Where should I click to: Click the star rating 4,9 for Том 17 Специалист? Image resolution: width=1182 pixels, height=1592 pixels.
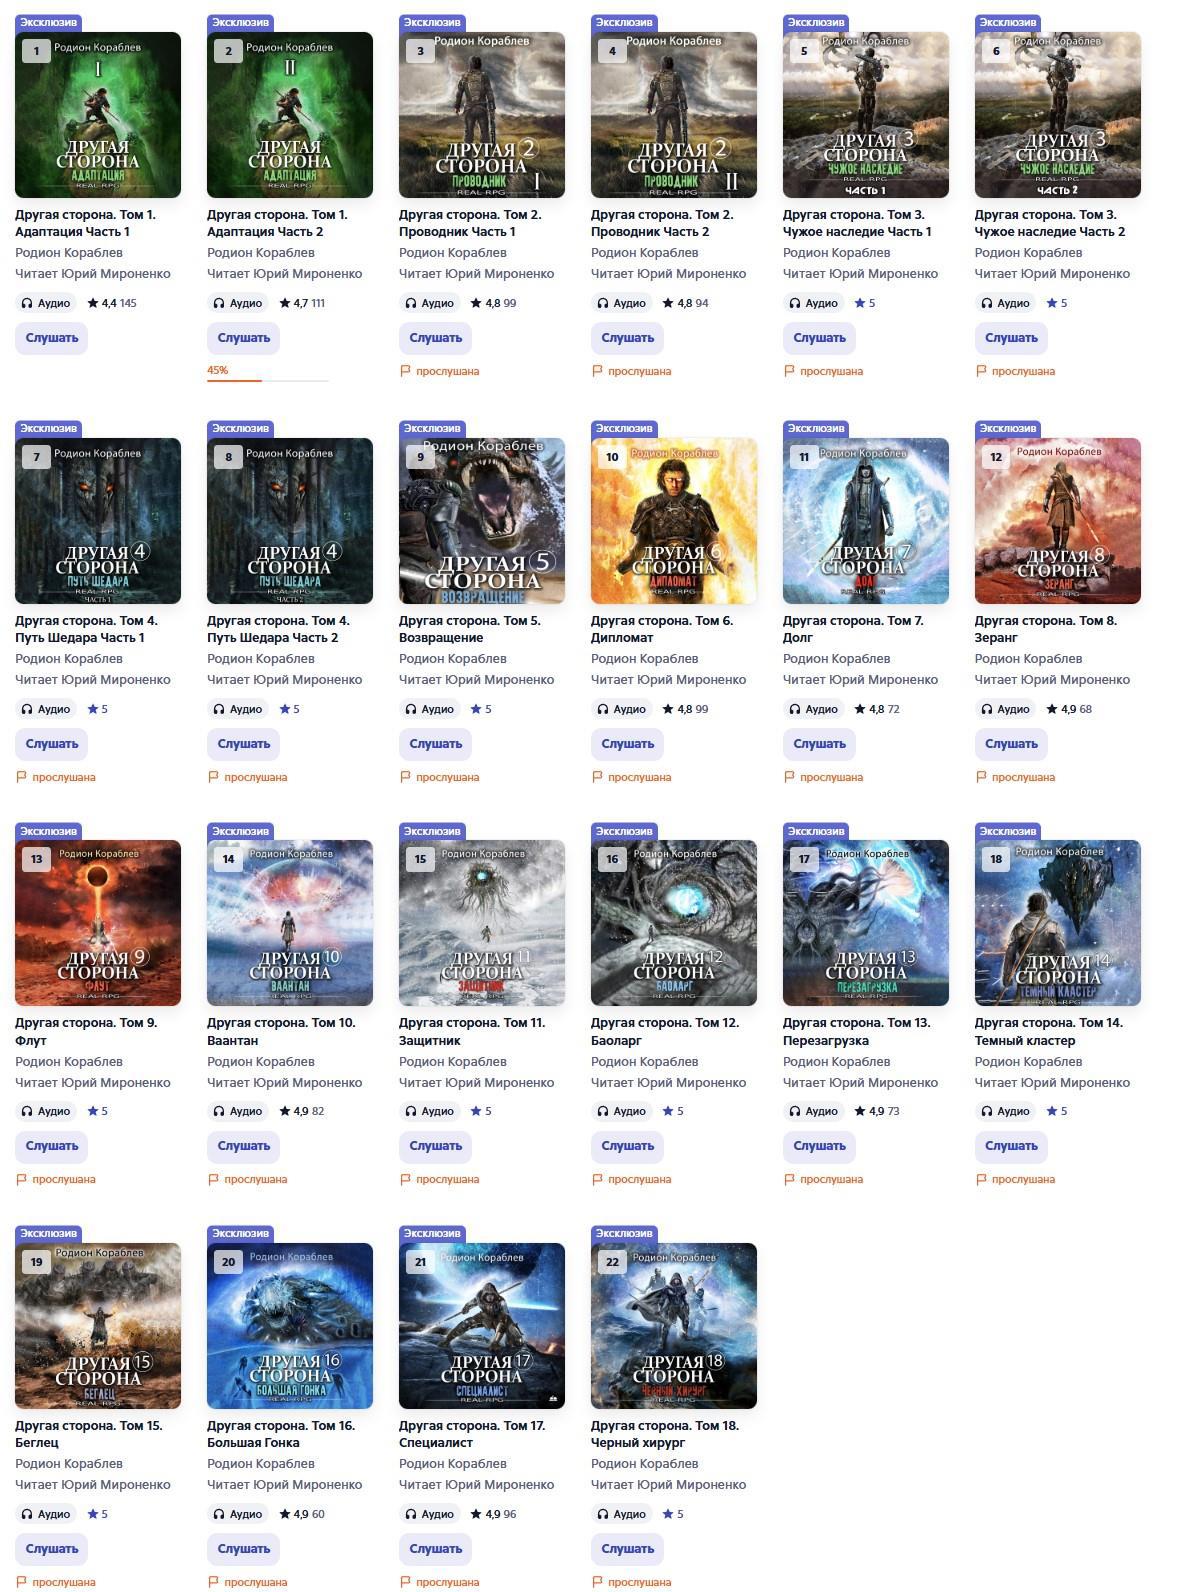click(494, 1514)
